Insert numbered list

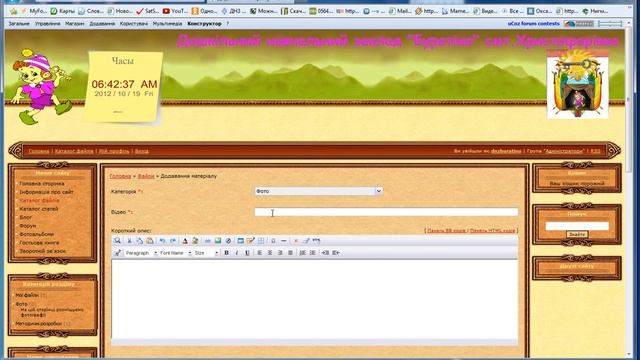pos(302,253)
